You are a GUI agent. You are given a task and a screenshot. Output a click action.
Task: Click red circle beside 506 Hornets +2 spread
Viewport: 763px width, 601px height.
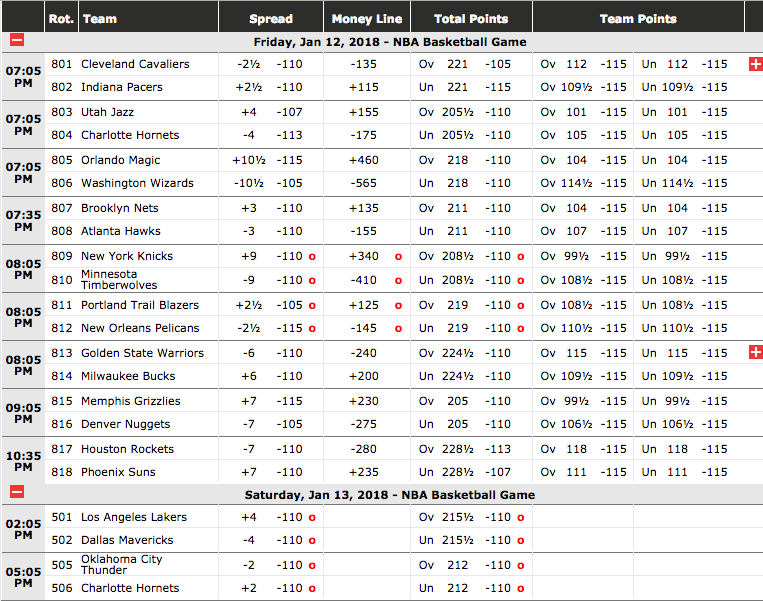point(312,589)
